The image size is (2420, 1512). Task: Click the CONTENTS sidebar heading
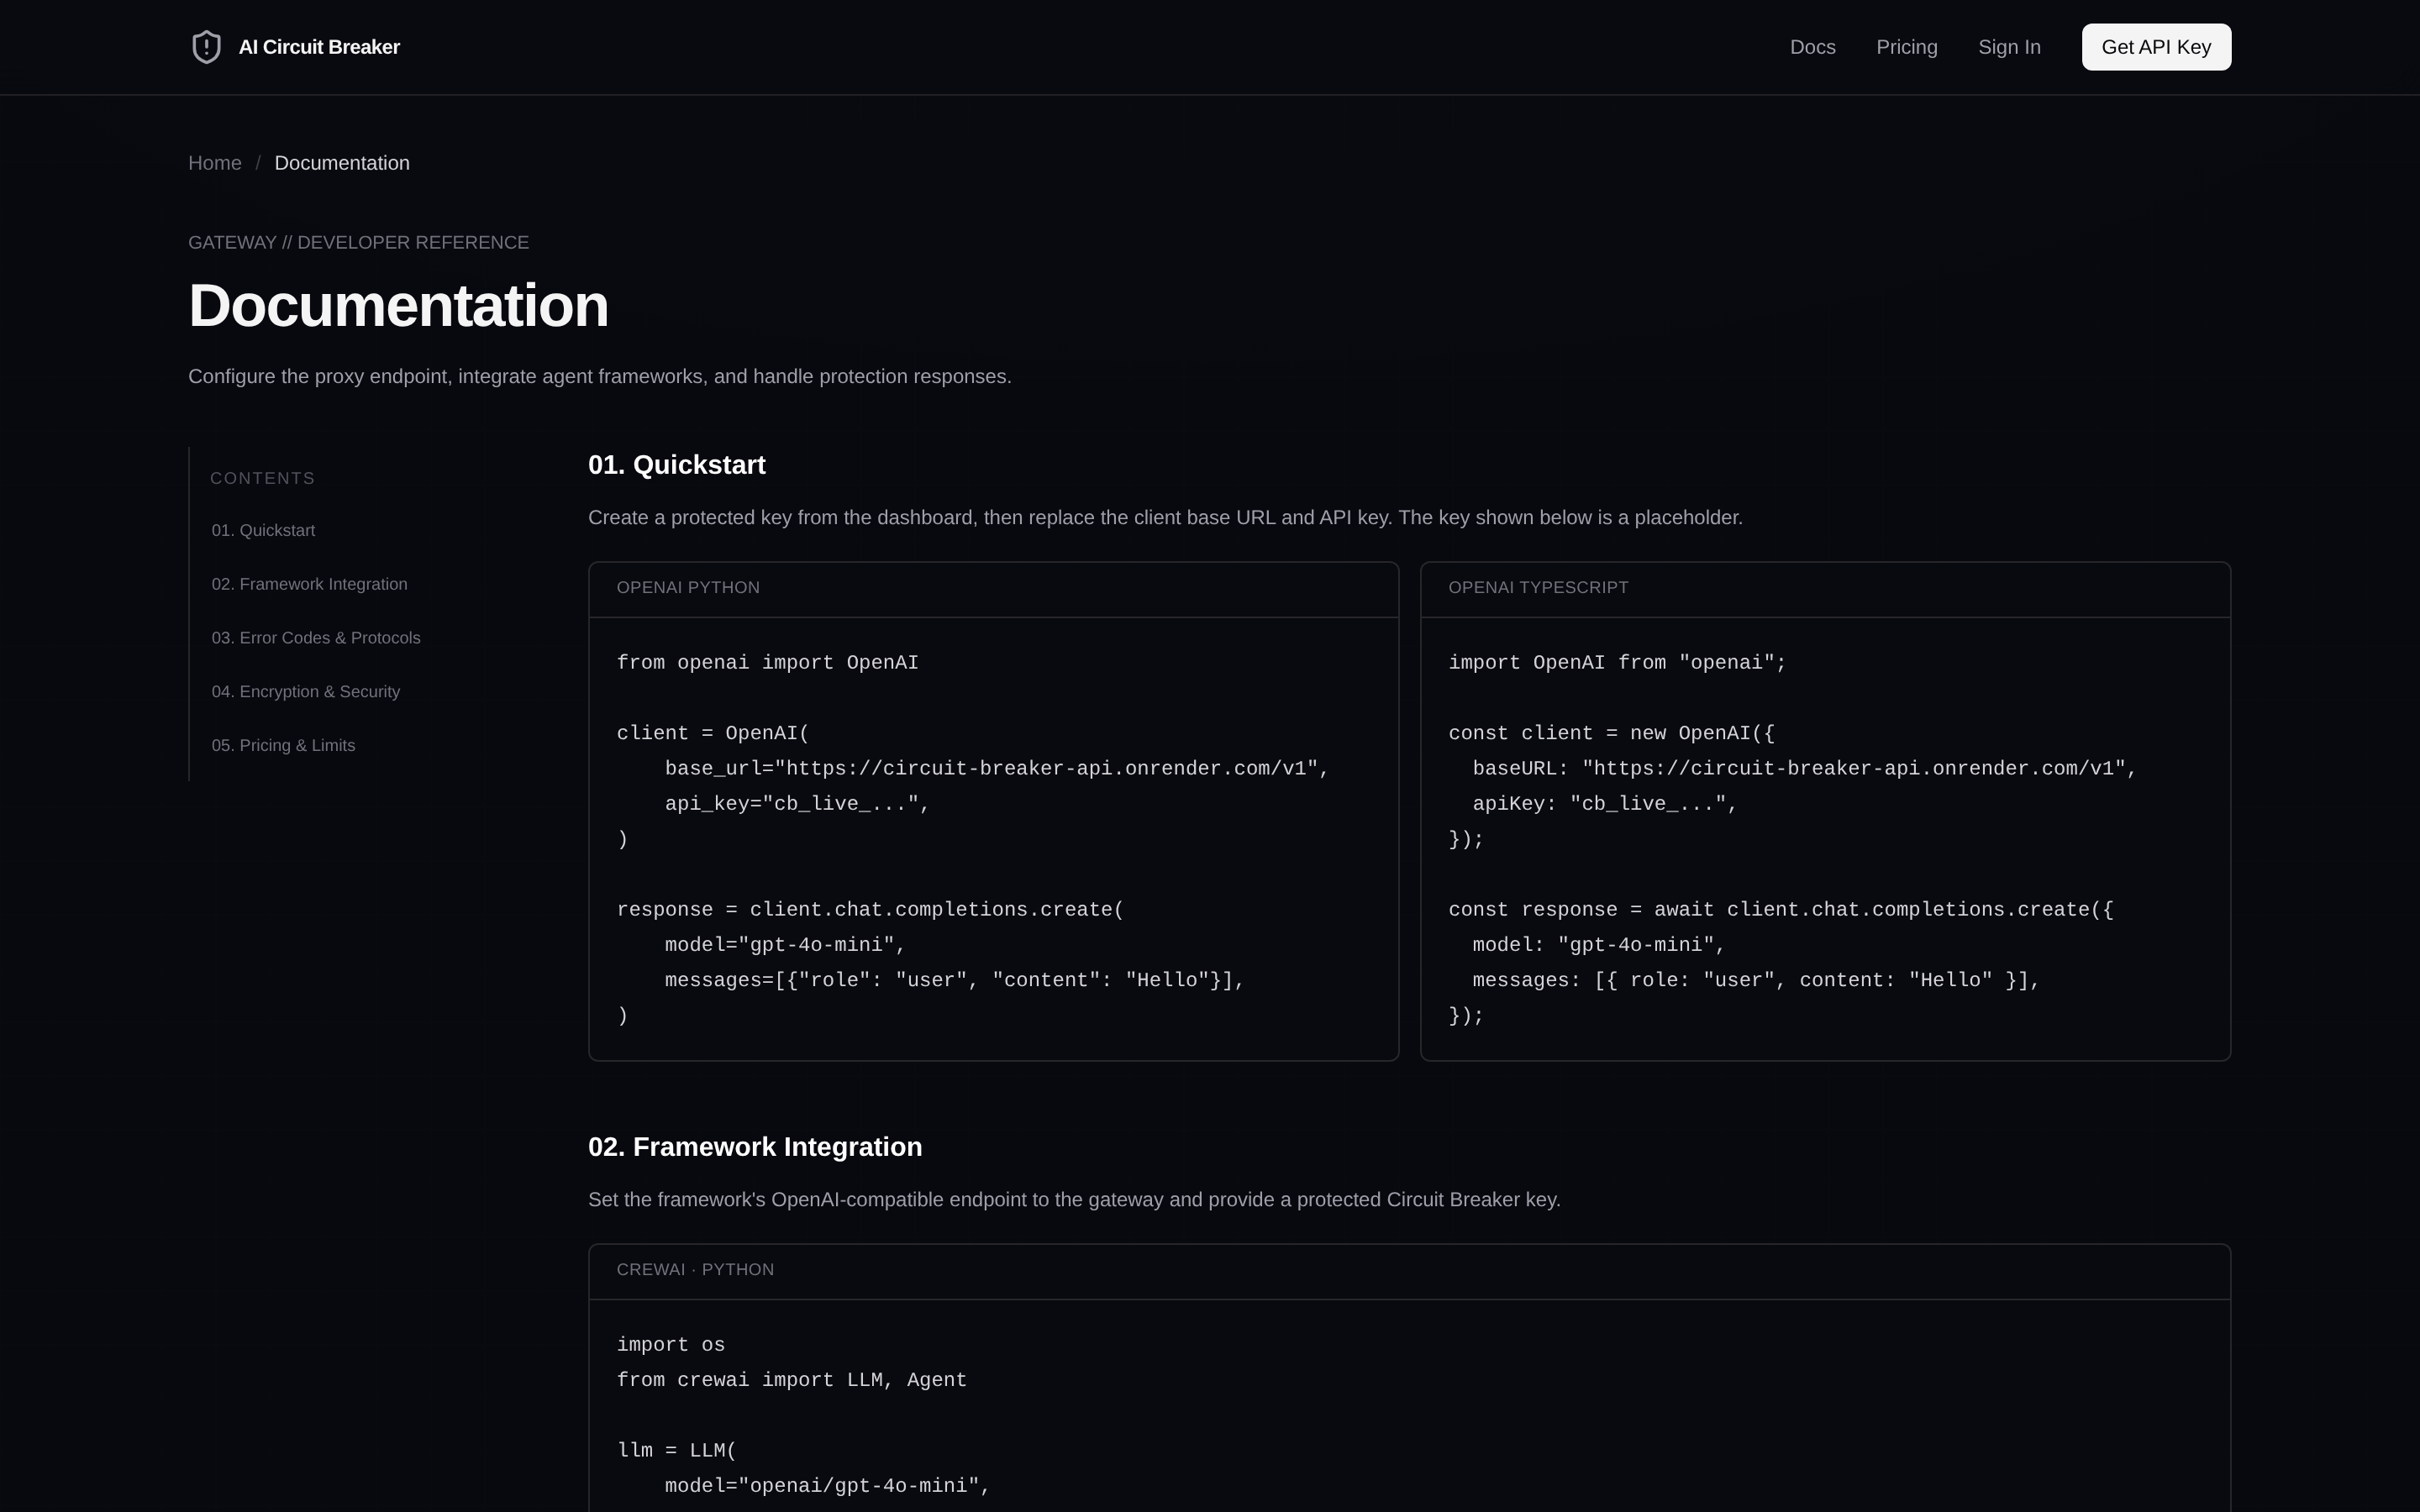tap(262, 478)
